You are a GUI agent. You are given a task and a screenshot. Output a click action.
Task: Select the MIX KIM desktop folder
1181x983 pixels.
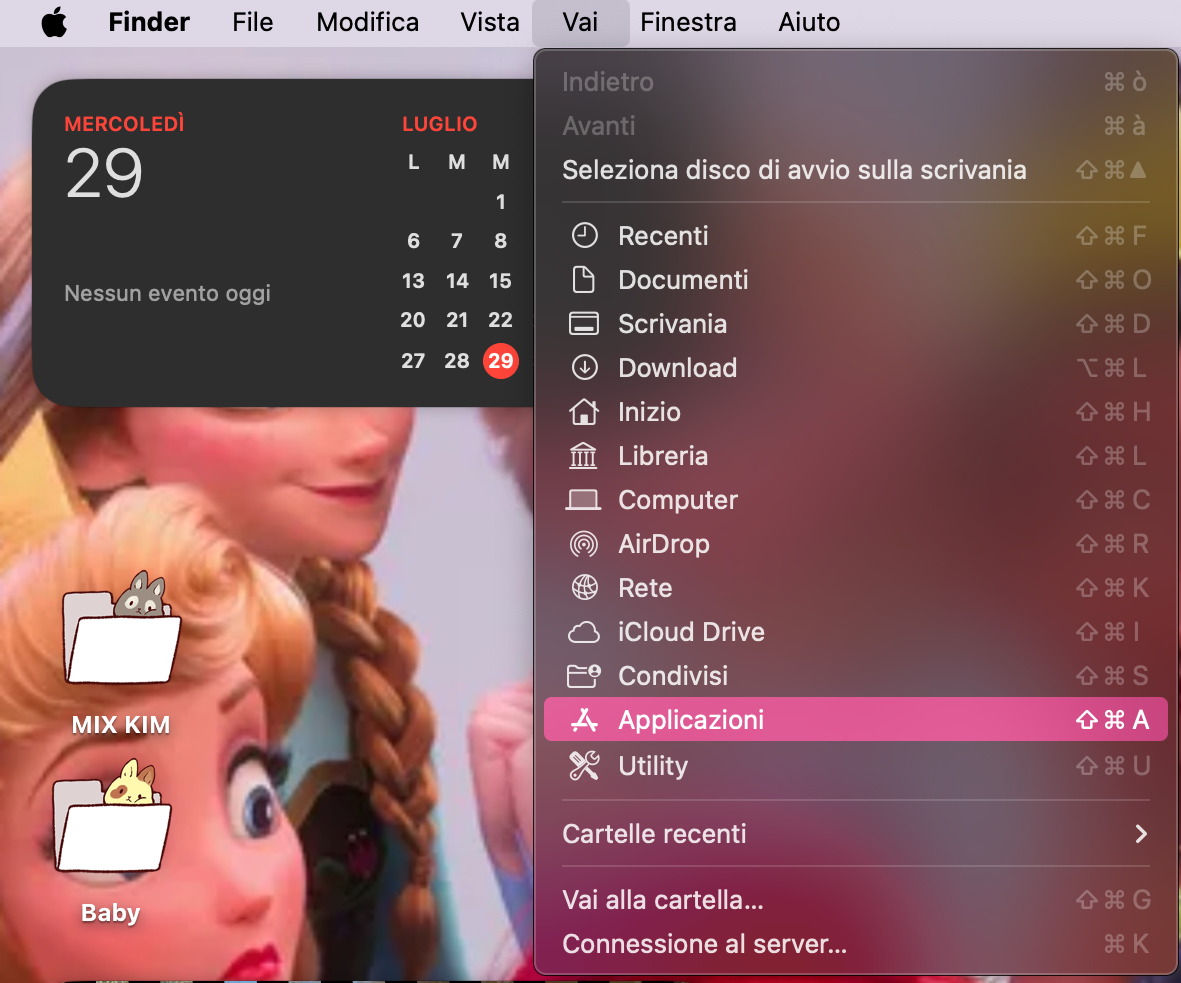tap(121, 654)
